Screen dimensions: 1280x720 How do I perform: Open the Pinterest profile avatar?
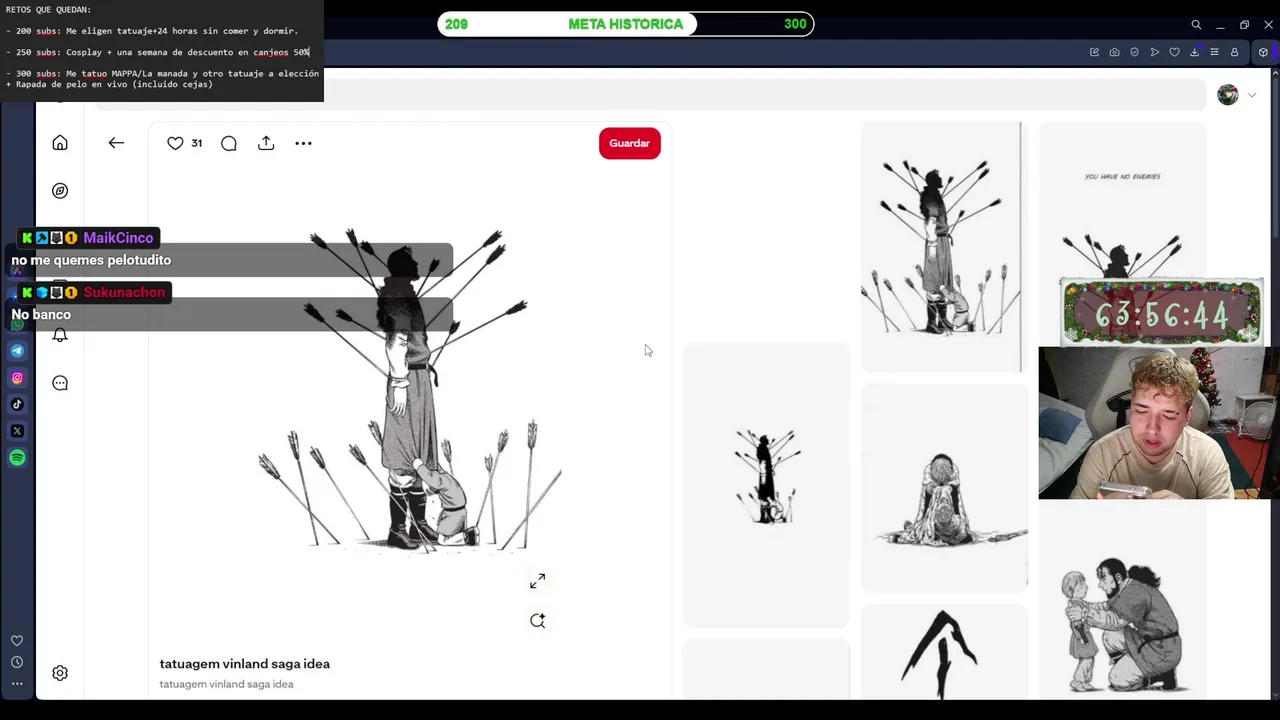pos(1228,95)
